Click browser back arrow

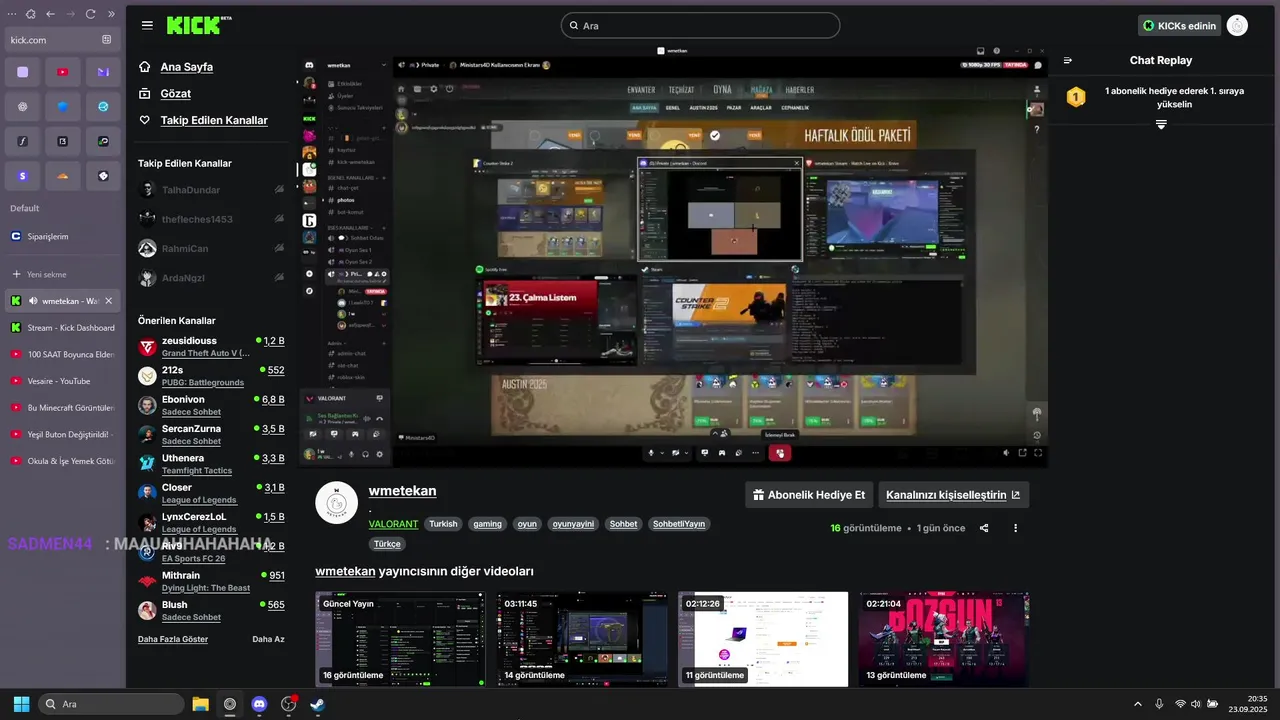pyautogui.click(x=50, y=14)
